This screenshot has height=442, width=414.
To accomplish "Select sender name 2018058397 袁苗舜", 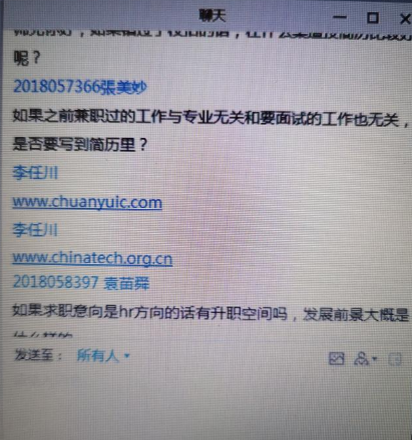I will pyautogui.click(x=81, y=282).
